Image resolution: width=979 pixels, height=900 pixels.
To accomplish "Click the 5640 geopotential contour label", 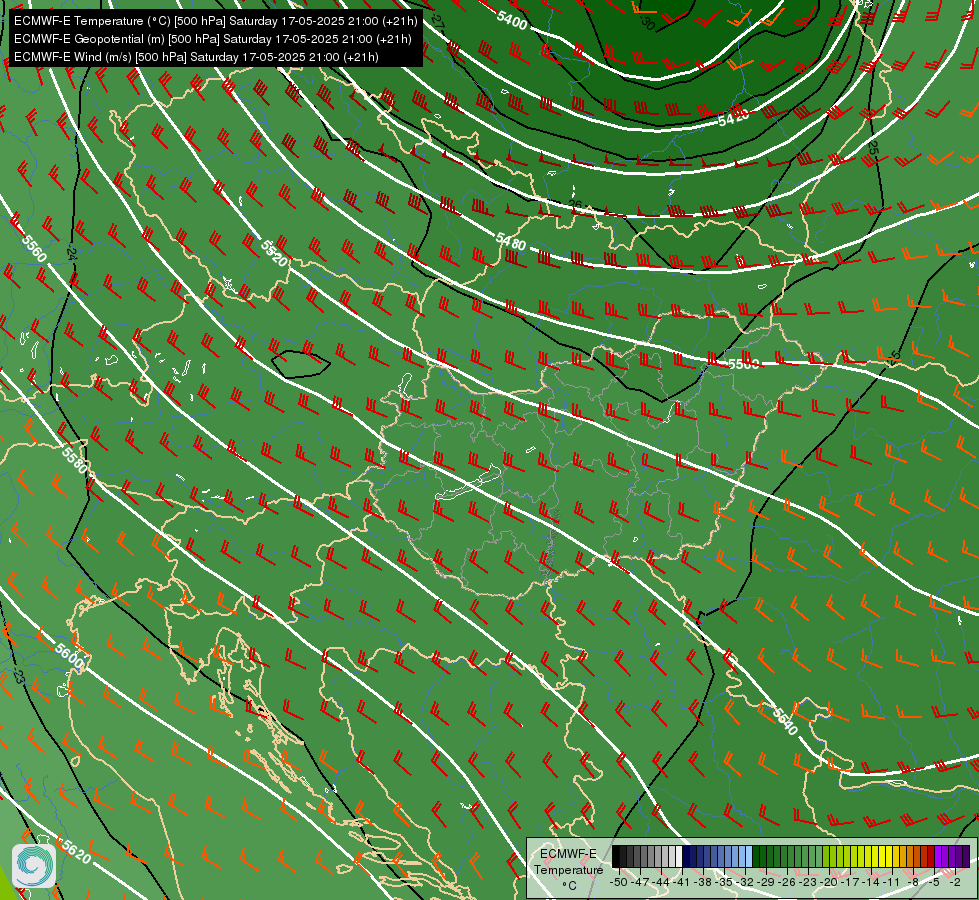I will tap(785, 721).
